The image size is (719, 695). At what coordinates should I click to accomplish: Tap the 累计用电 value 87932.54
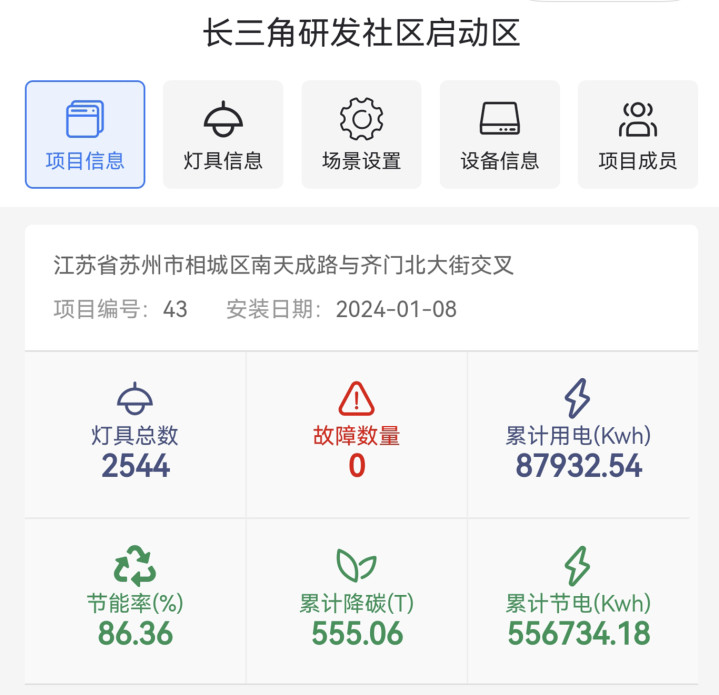click(x=579, y=466)
